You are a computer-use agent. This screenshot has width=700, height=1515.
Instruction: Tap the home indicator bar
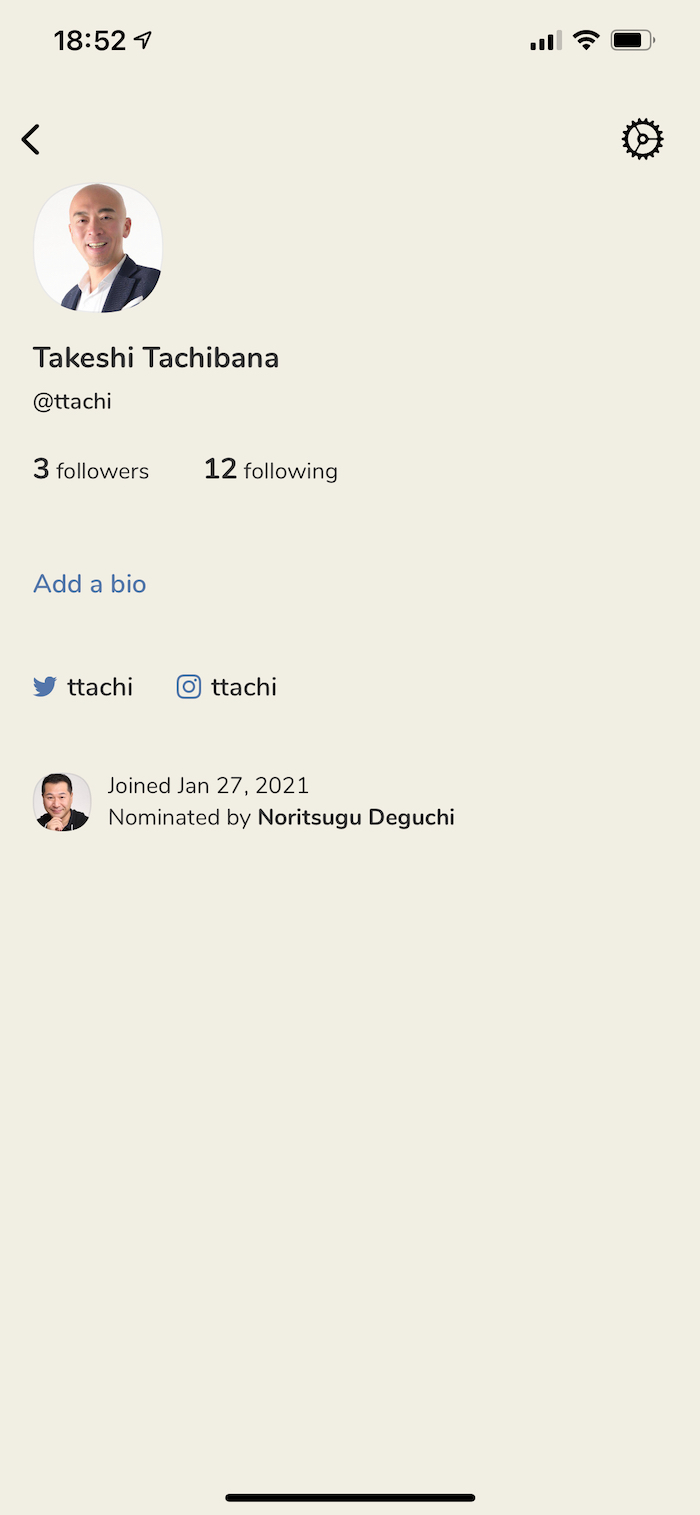pos(350,1497)
